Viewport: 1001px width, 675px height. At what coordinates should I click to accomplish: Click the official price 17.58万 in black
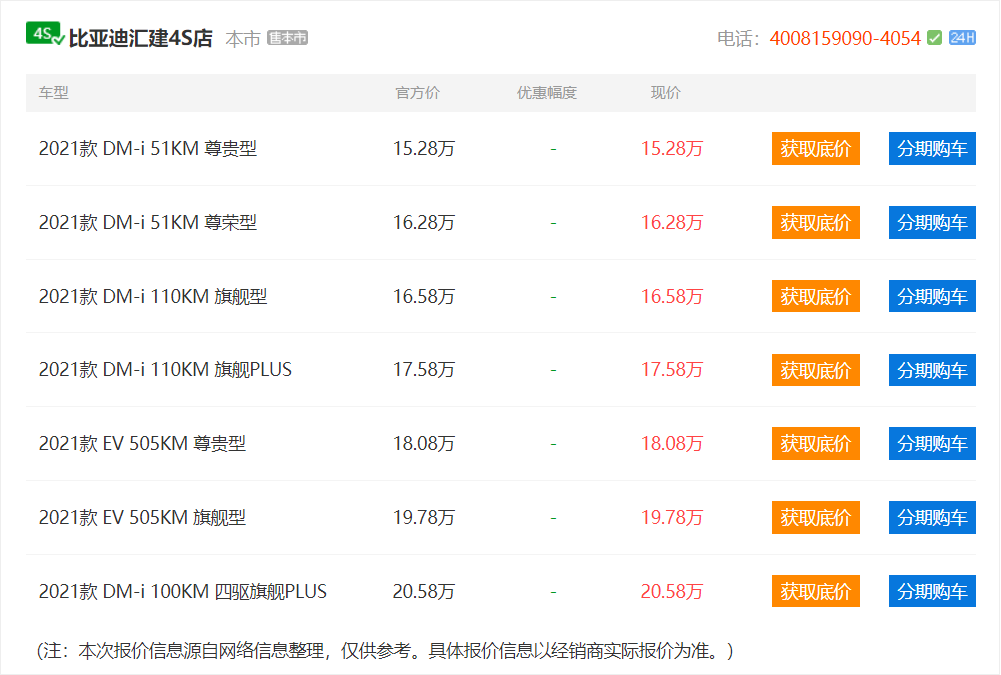[x=424, y=370]
